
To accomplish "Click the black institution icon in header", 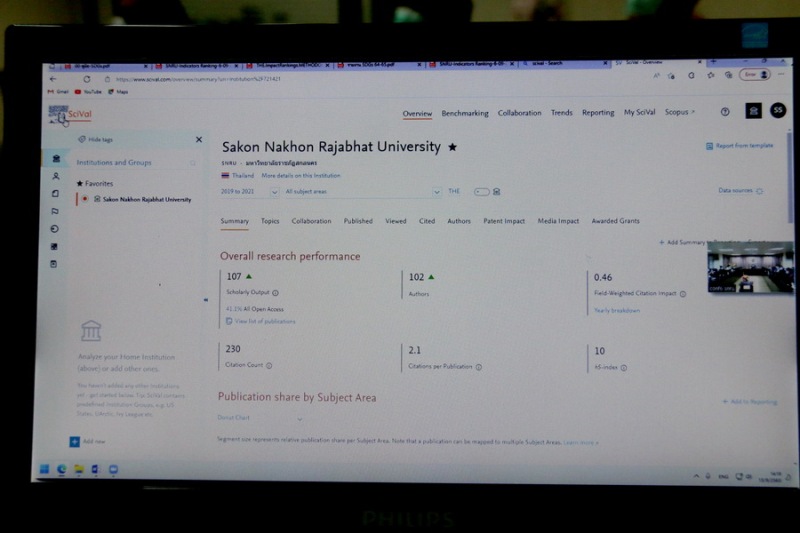I will click(x=753, y=112).
